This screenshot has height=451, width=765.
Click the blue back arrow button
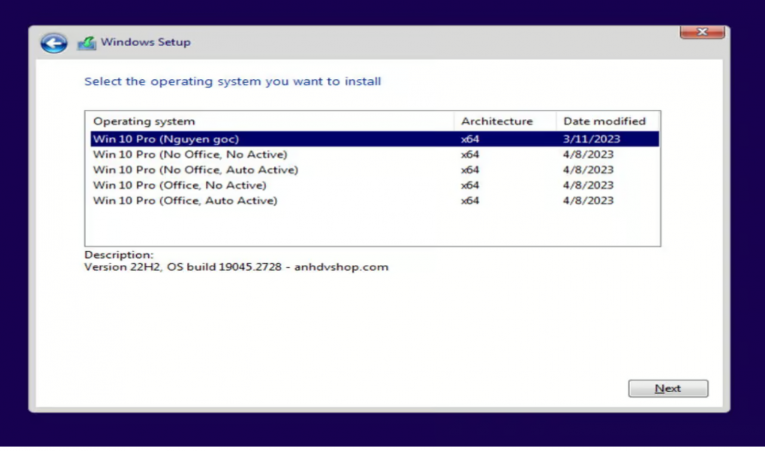click(x=54, y=43)
